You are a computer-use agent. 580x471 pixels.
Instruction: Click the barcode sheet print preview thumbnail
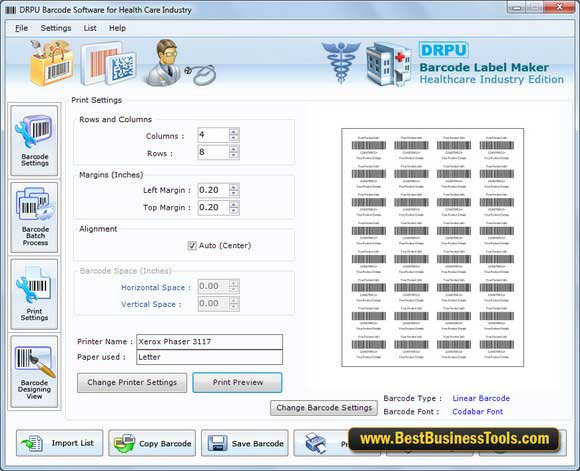432,248
